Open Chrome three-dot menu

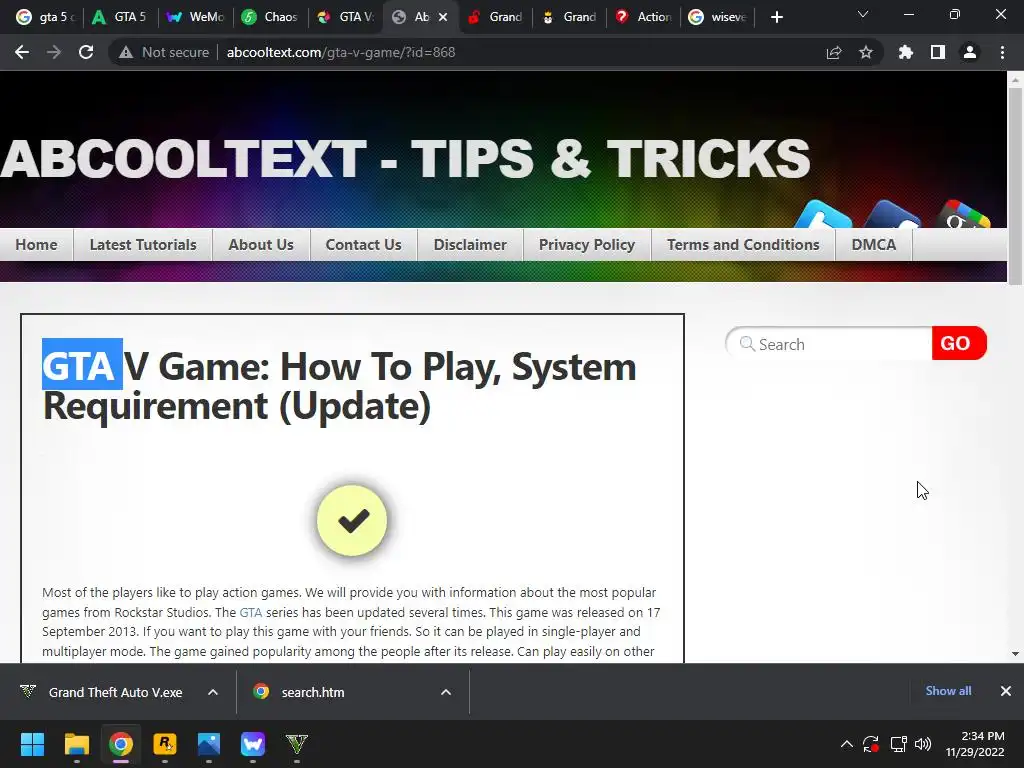point(1002,52)
